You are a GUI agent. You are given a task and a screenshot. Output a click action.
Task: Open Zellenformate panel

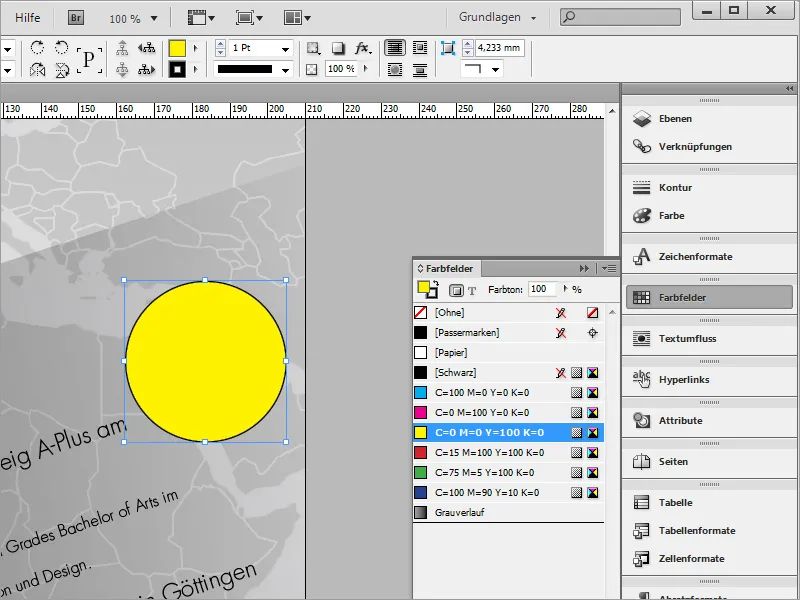click(709, 559)
